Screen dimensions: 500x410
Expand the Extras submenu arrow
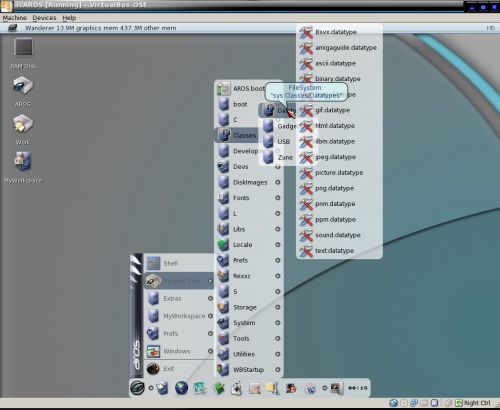[210, 298]
